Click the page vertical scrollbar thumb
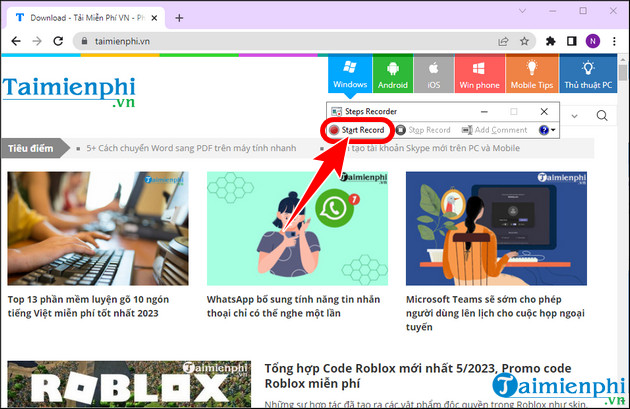Image resolution: width=630 pixels, height=409 pixels. point(623,73)
